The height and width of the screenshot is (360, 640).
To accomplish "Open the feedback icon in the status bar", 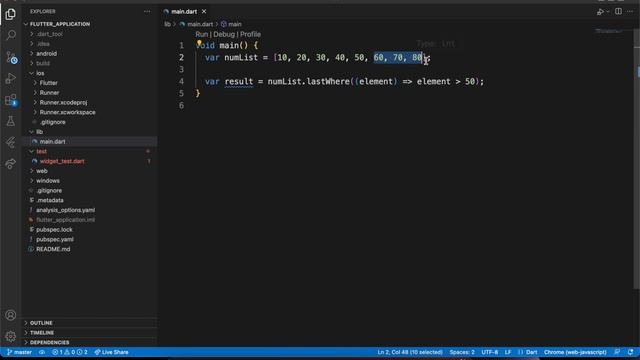I will click(x=618, y=352).
